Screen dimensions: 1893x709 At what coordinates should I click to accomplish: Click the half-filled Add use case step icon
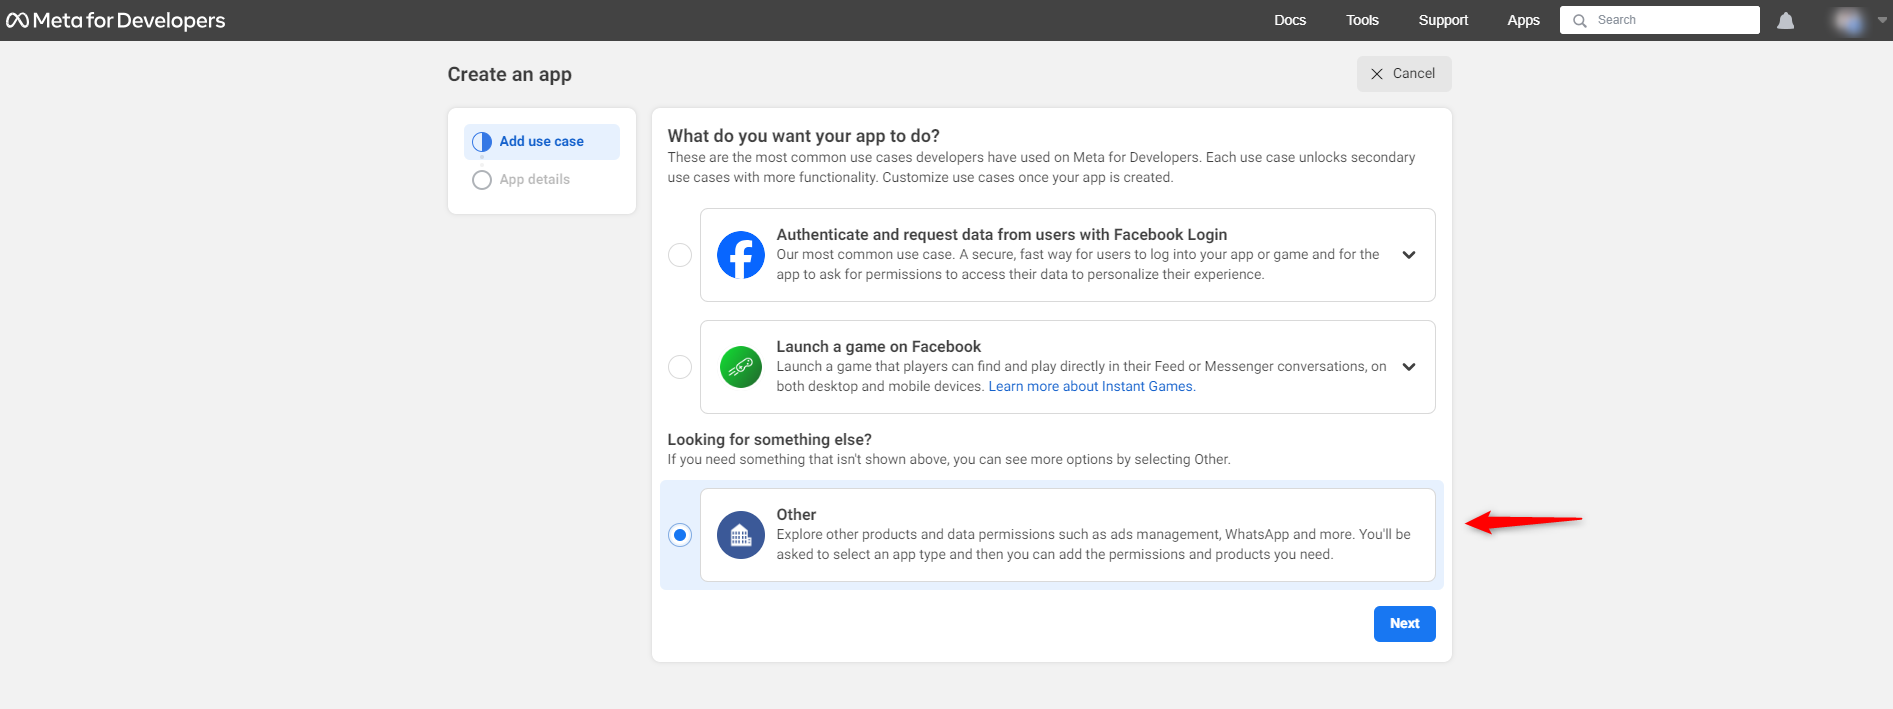482,142
